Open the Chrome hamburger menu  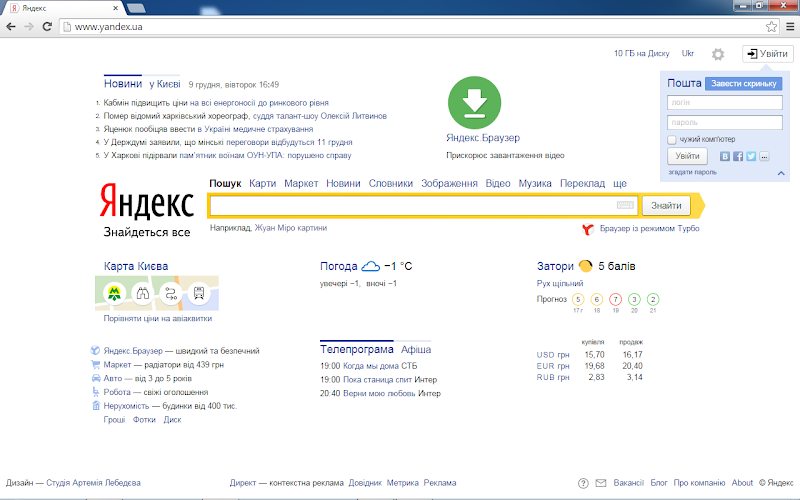click(x=790, y=27)
